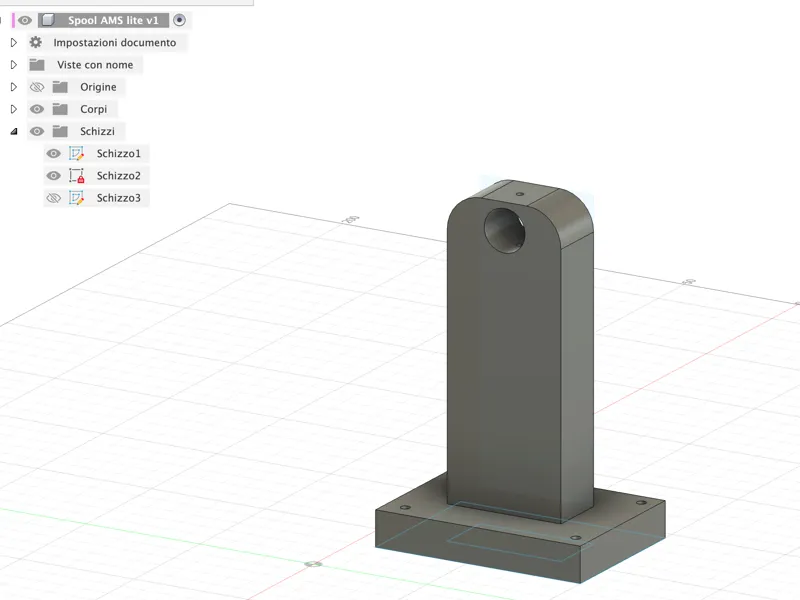Hide Schizzo1 using its eye icon
The height and width of the screenshot is (600, 800).
(54, 154)
